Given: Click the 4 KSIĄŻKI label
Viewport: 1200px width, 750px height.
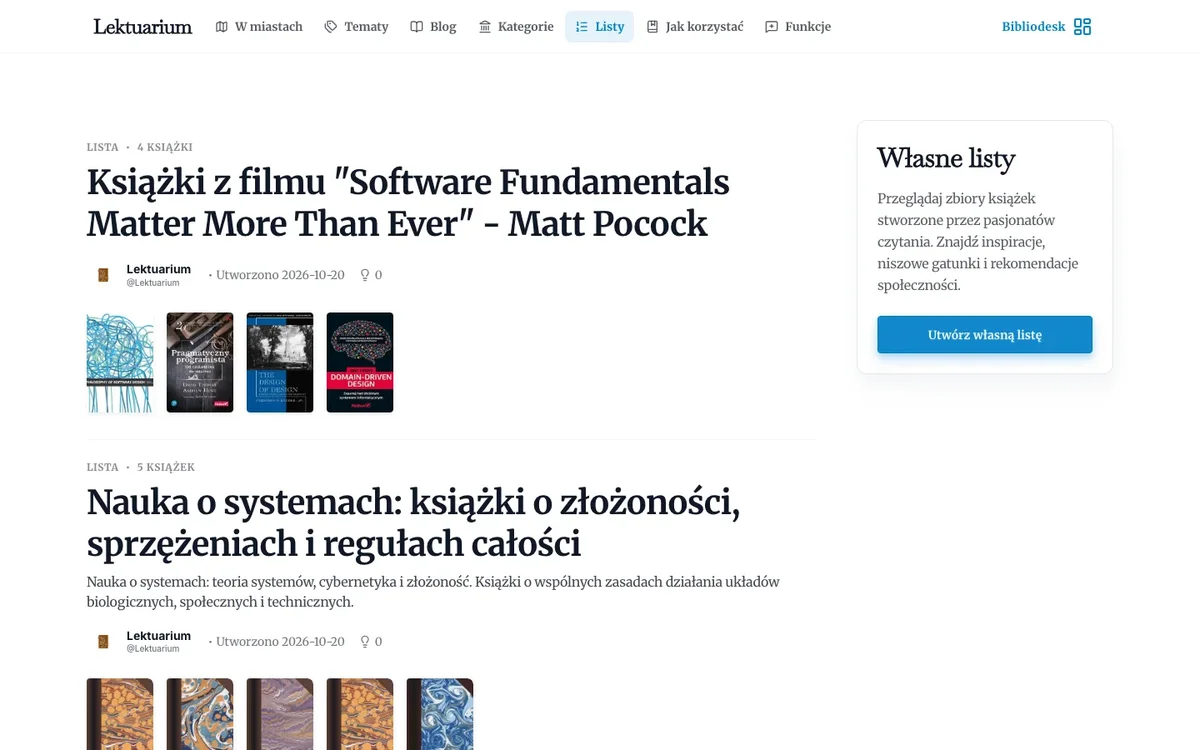Looking at the screenshot, I should (165, 147).
